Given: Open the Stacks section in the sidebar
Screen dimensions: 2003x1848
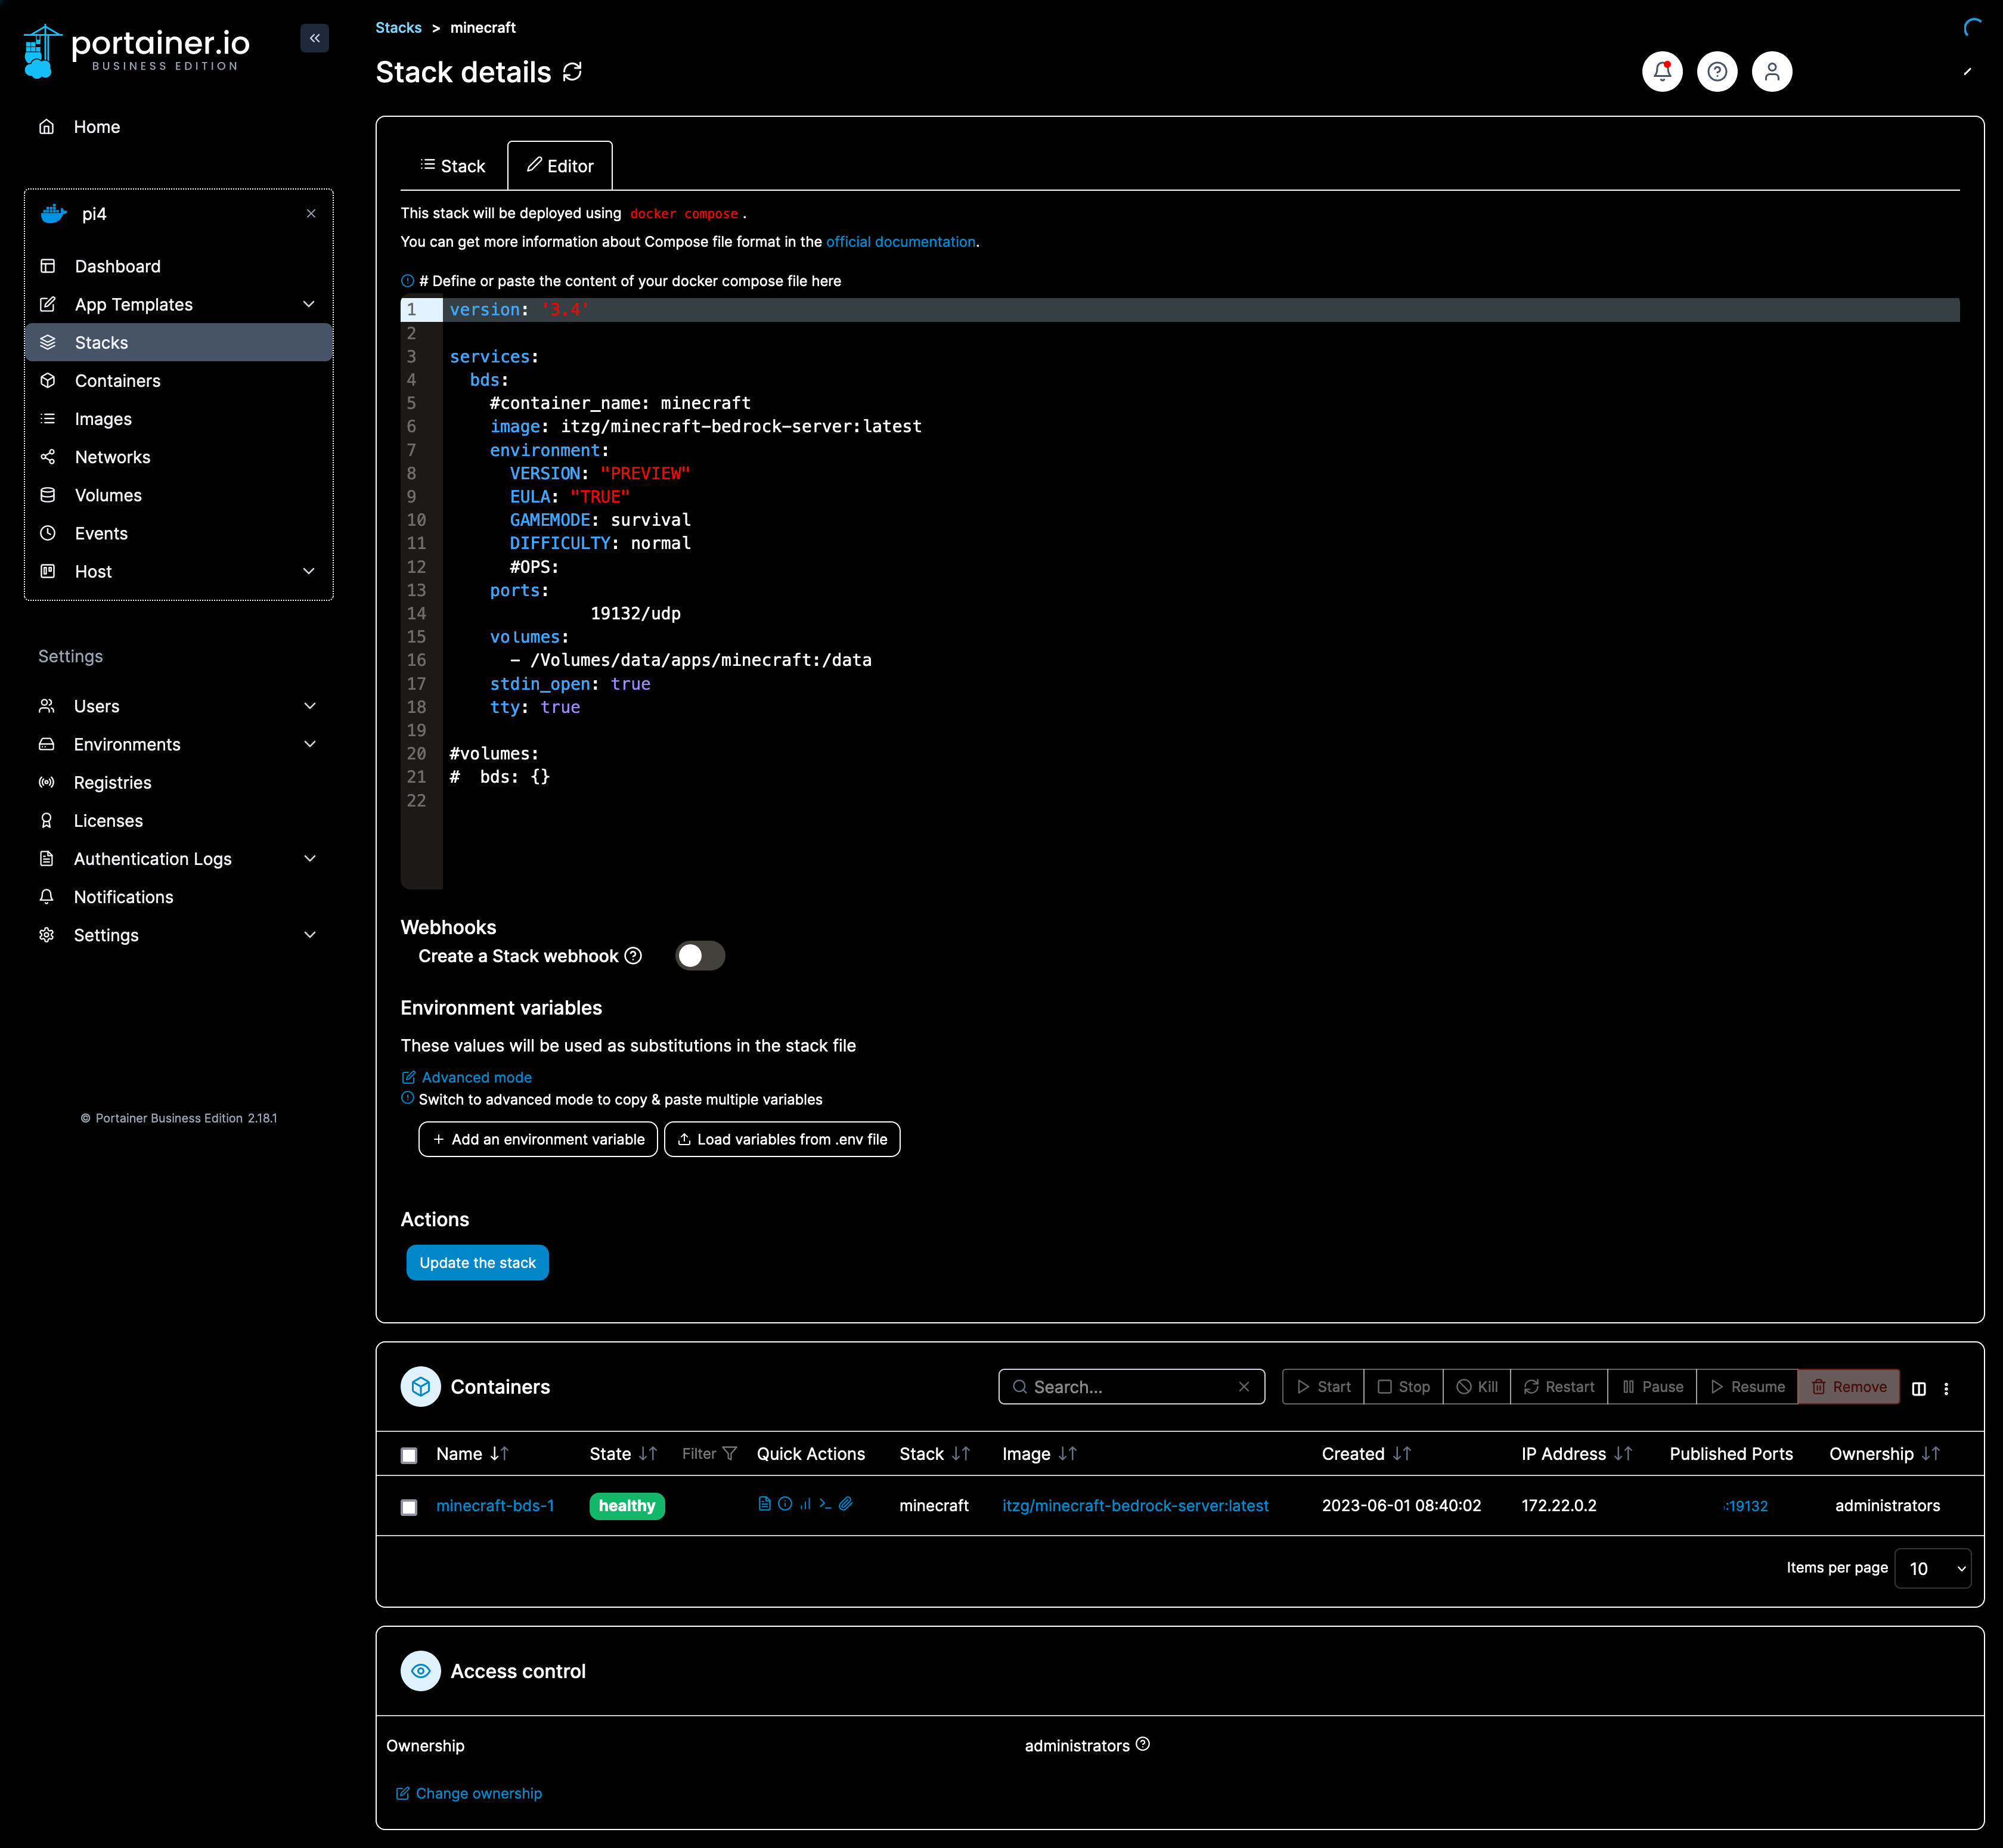Looking at the screenshot, I should pos(101,342).
